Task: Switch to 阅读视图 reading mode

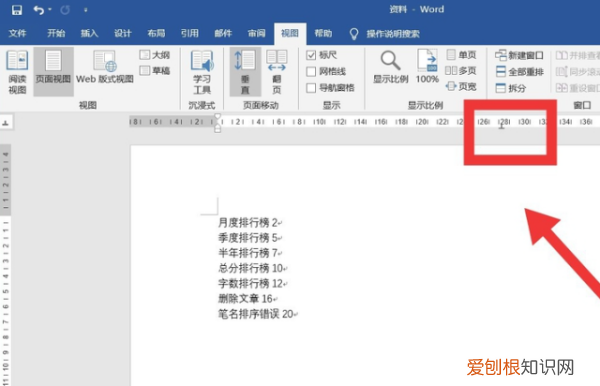Action: [x=17, y=72]
